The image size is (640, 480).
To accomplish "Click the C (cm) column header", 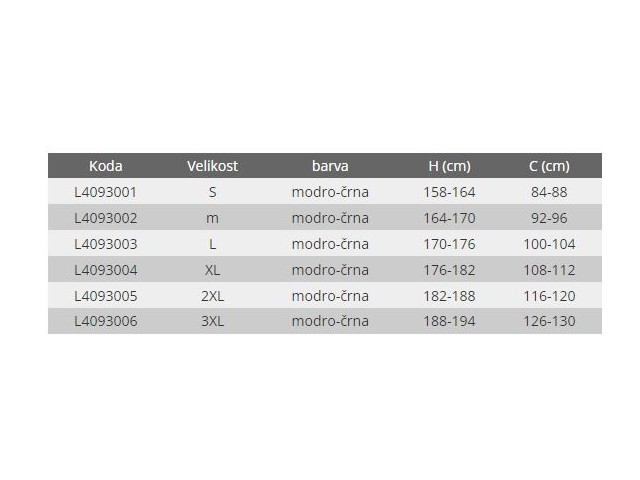I will tap(548, 166).
